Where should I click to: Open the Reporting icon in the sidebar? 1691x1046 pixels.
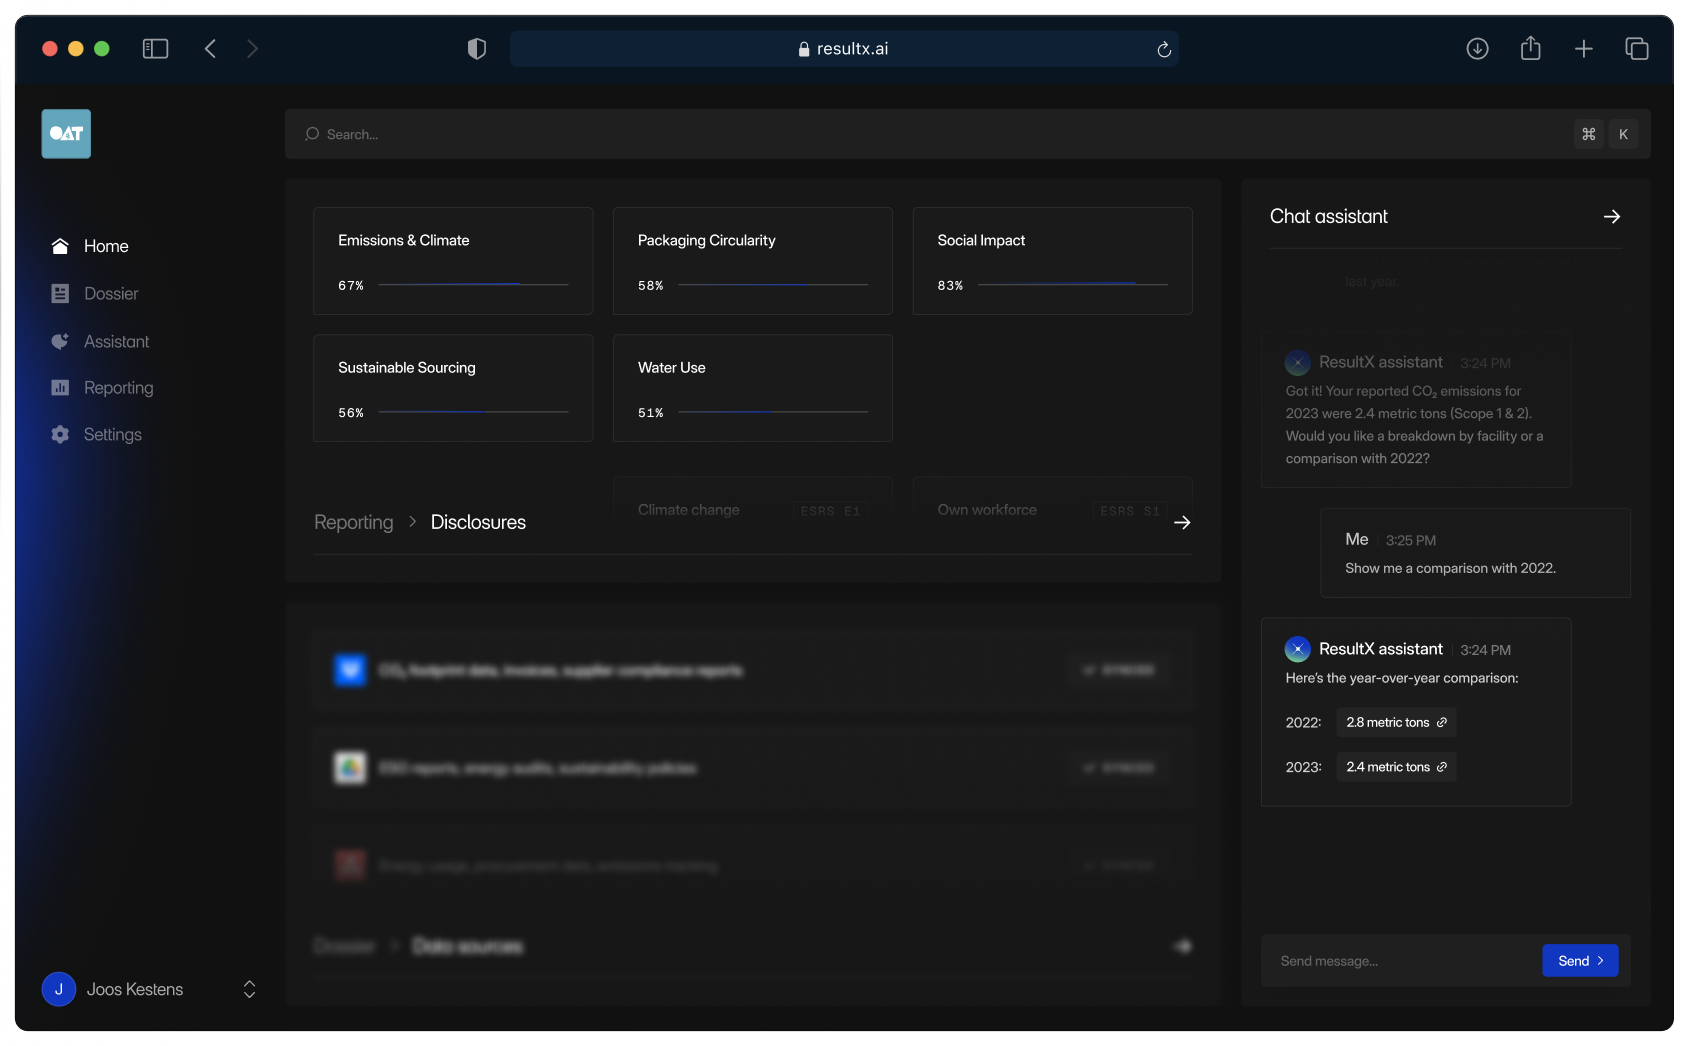coord(59,388)
